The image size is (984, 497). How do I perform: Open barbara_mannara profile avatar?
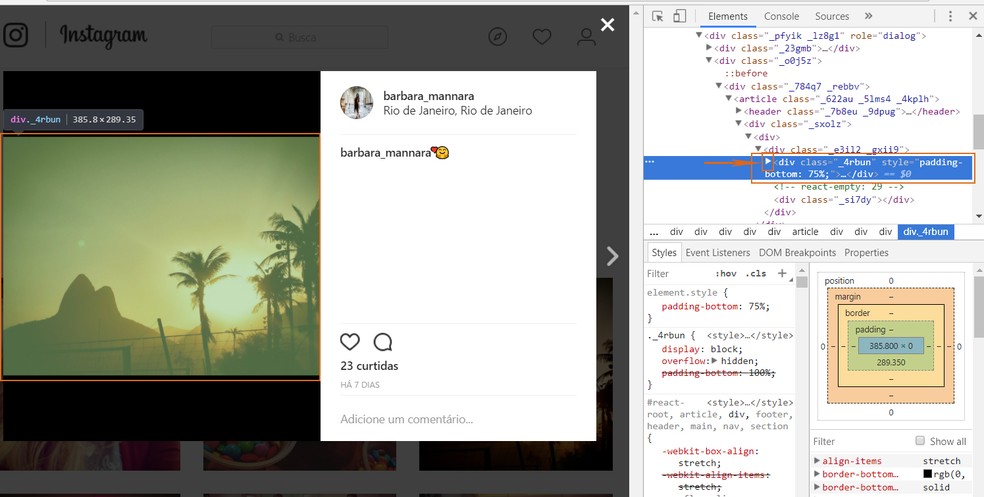tap(356, 102)
